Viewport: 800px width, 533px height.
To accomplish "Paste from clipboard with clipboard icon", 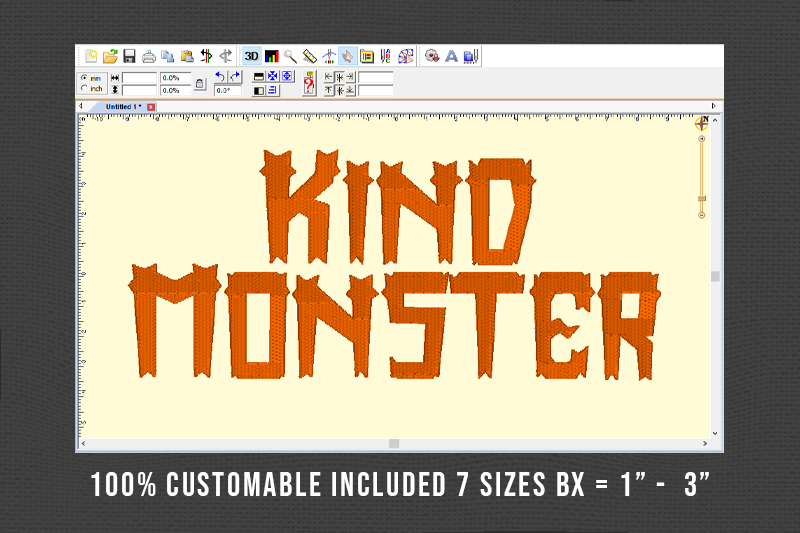I will point(187,56).
